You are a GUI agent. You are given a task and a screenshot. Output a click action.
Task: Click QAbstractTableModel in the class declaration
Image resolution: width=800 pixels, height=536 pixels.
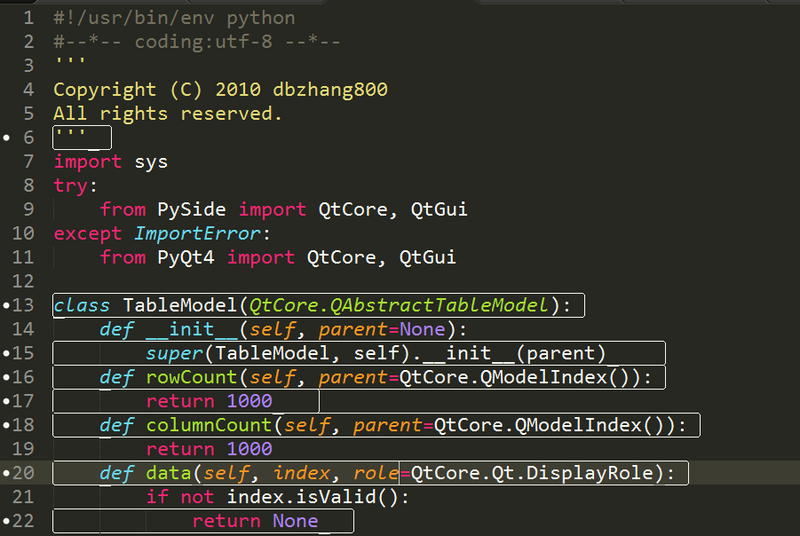(x=452, y=305)
